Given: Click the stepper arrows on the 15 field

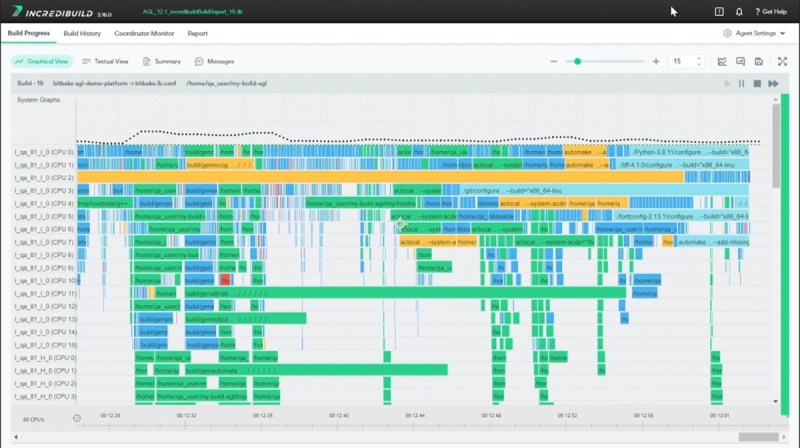Looking at the screenshot, I should tap(699, 61).
